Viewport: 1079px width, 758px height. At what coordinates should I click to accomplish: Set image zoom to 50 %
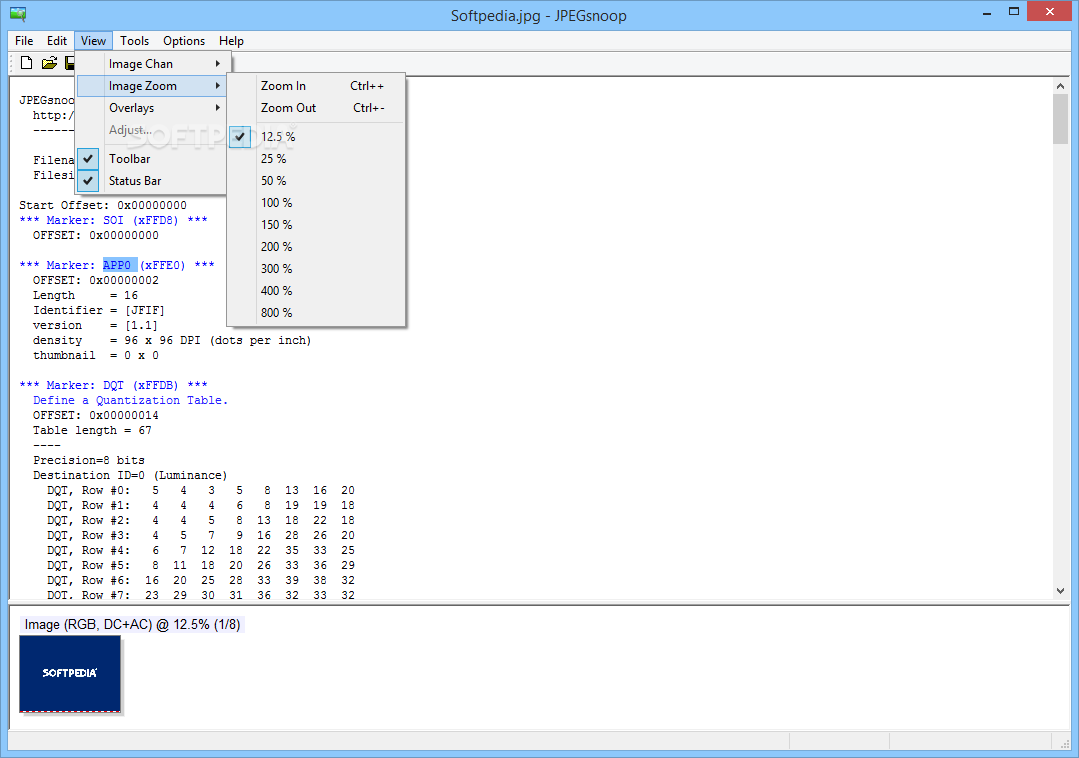coord(316,181)
